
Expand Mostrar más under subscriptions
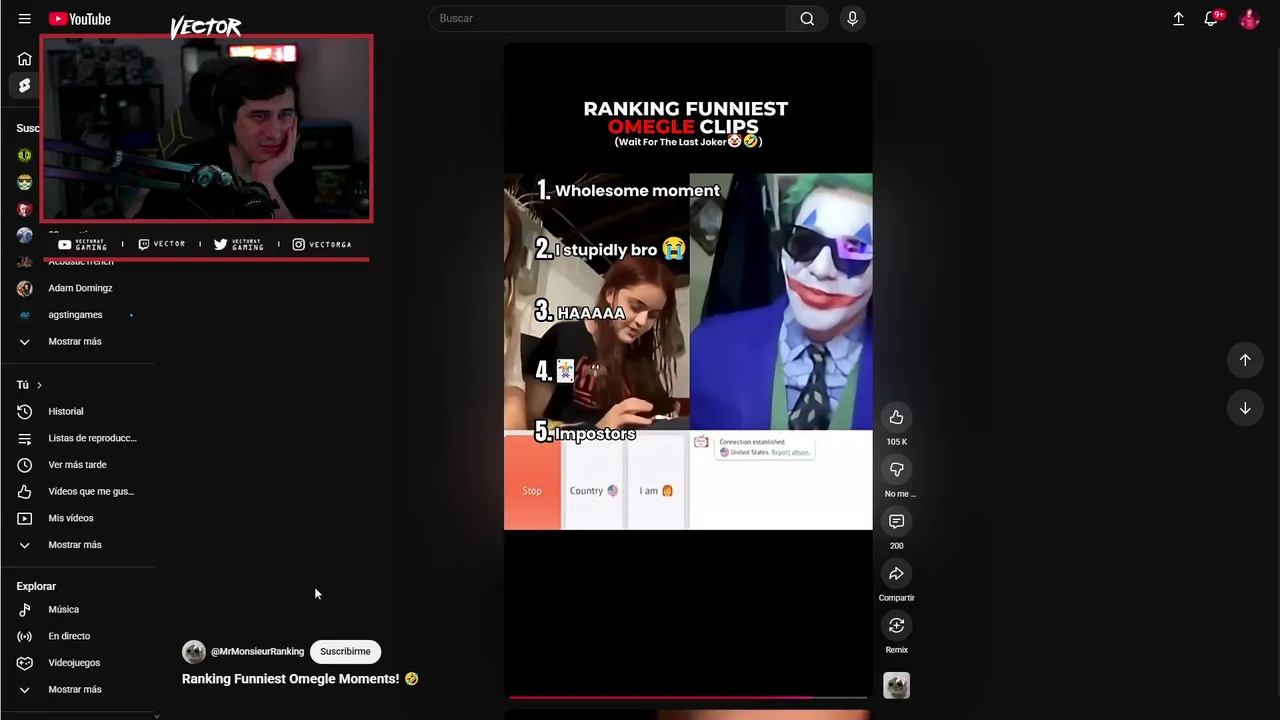click(77, 341)
